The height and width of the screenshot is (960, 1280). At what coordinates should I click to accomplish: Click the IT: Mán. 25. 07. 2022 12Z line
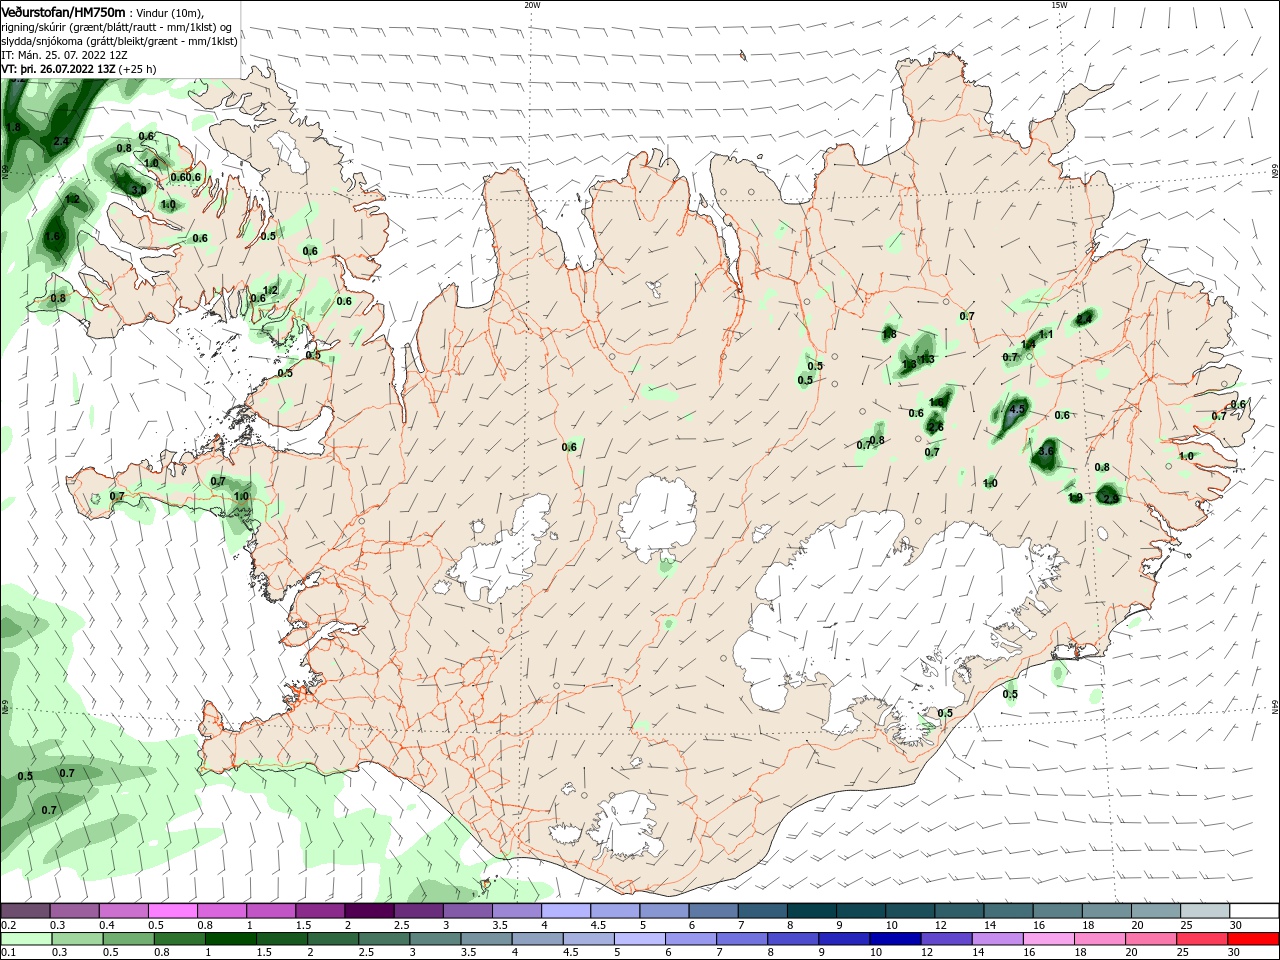pyautogui.click(x=64, y=55)
